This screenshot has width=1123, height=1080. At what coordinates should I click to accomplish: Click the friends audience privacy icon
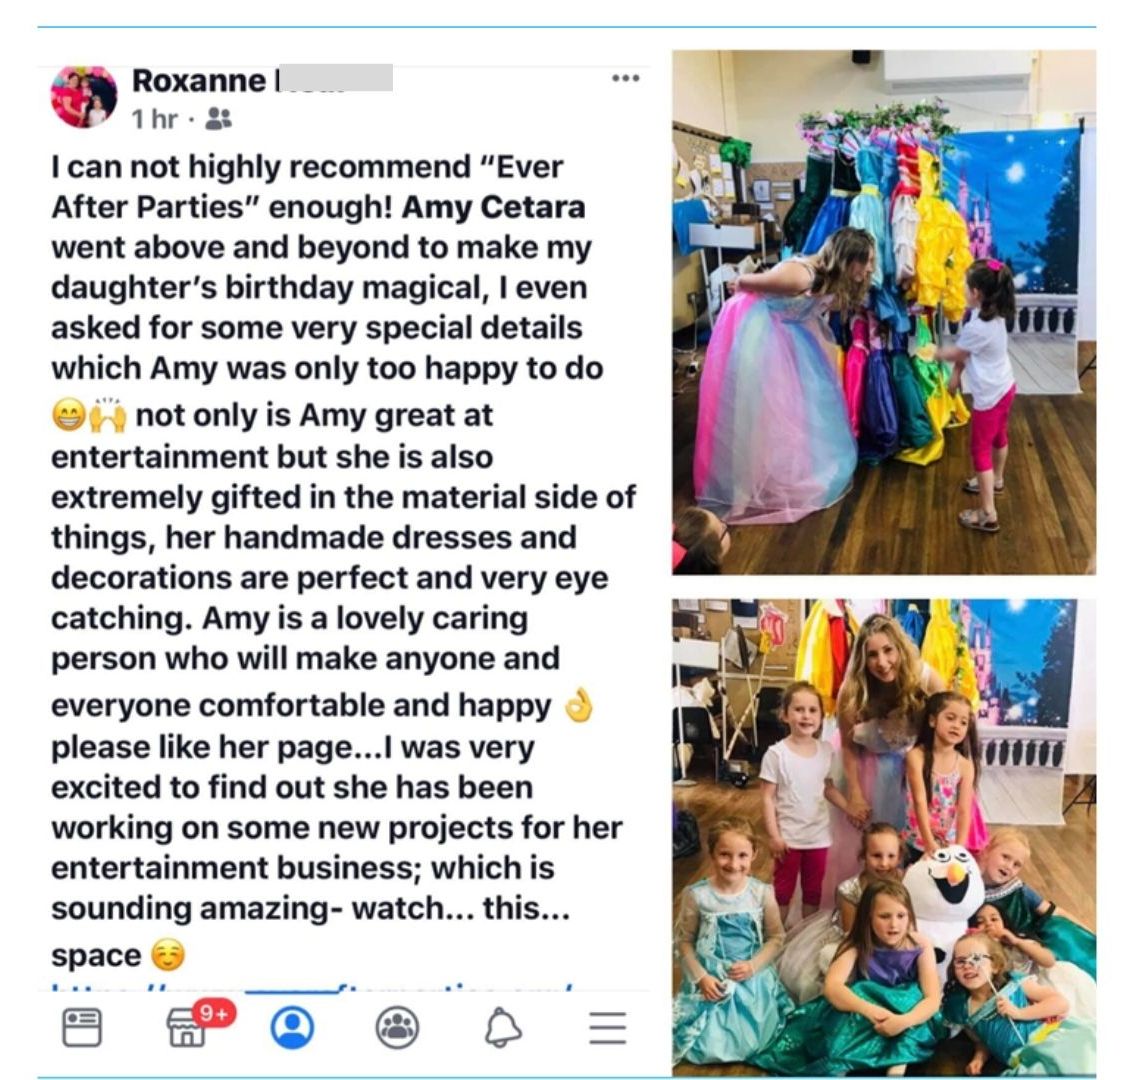[218, 119]
